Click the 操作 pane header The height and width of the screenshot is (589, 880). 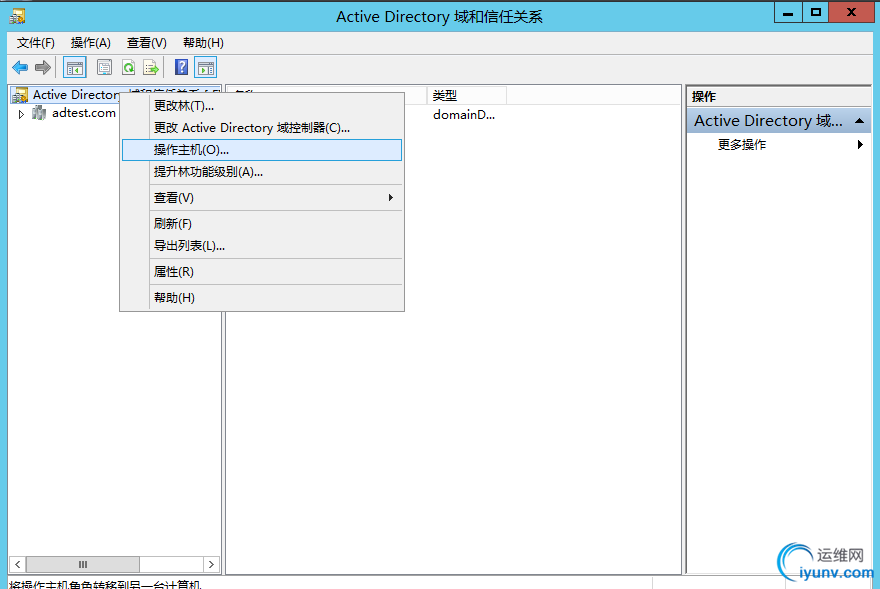tap(778, 97)
